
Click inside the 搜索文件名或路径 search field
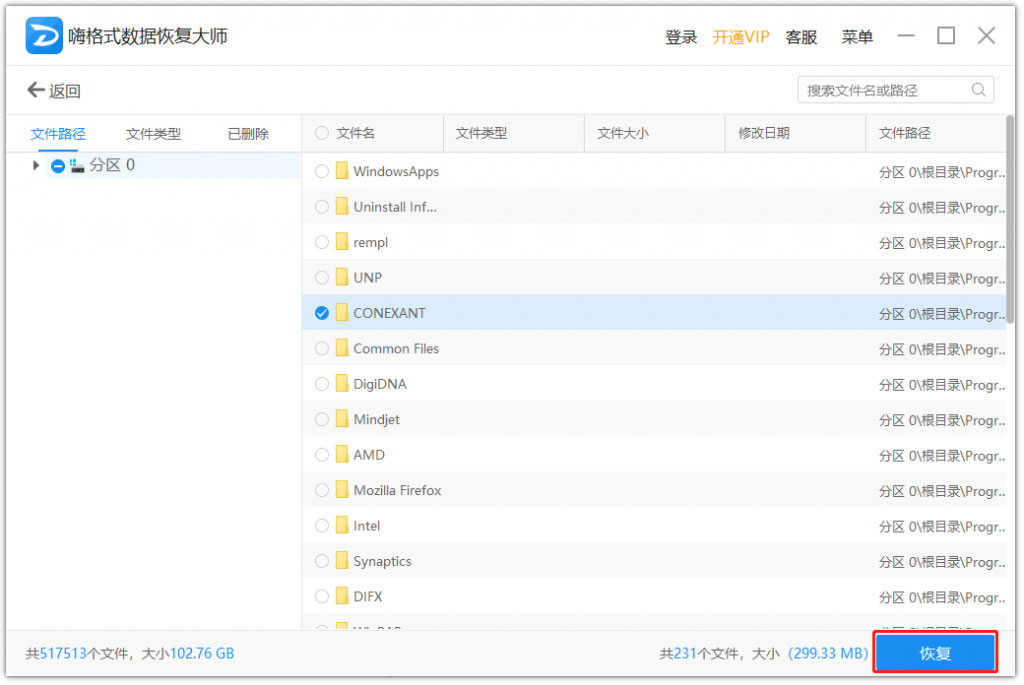880,89
